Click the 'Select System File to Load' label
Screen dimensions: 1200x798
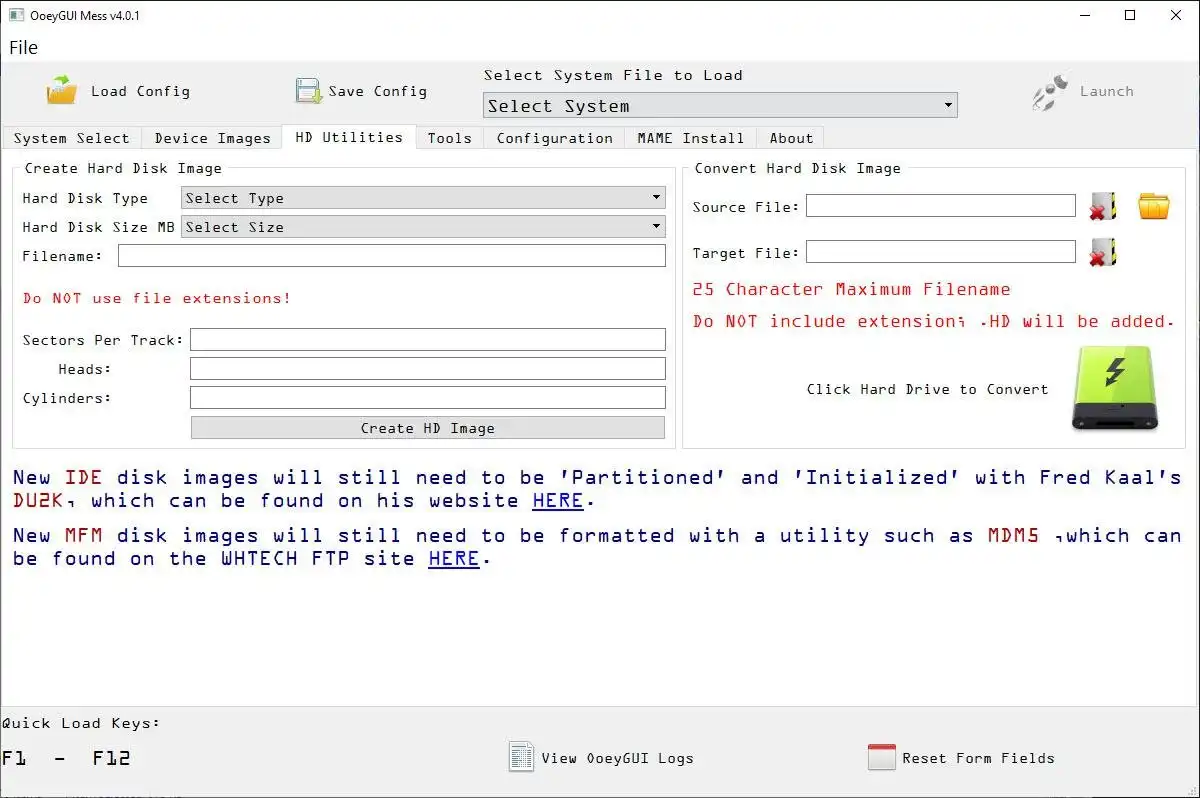point(613,75)
